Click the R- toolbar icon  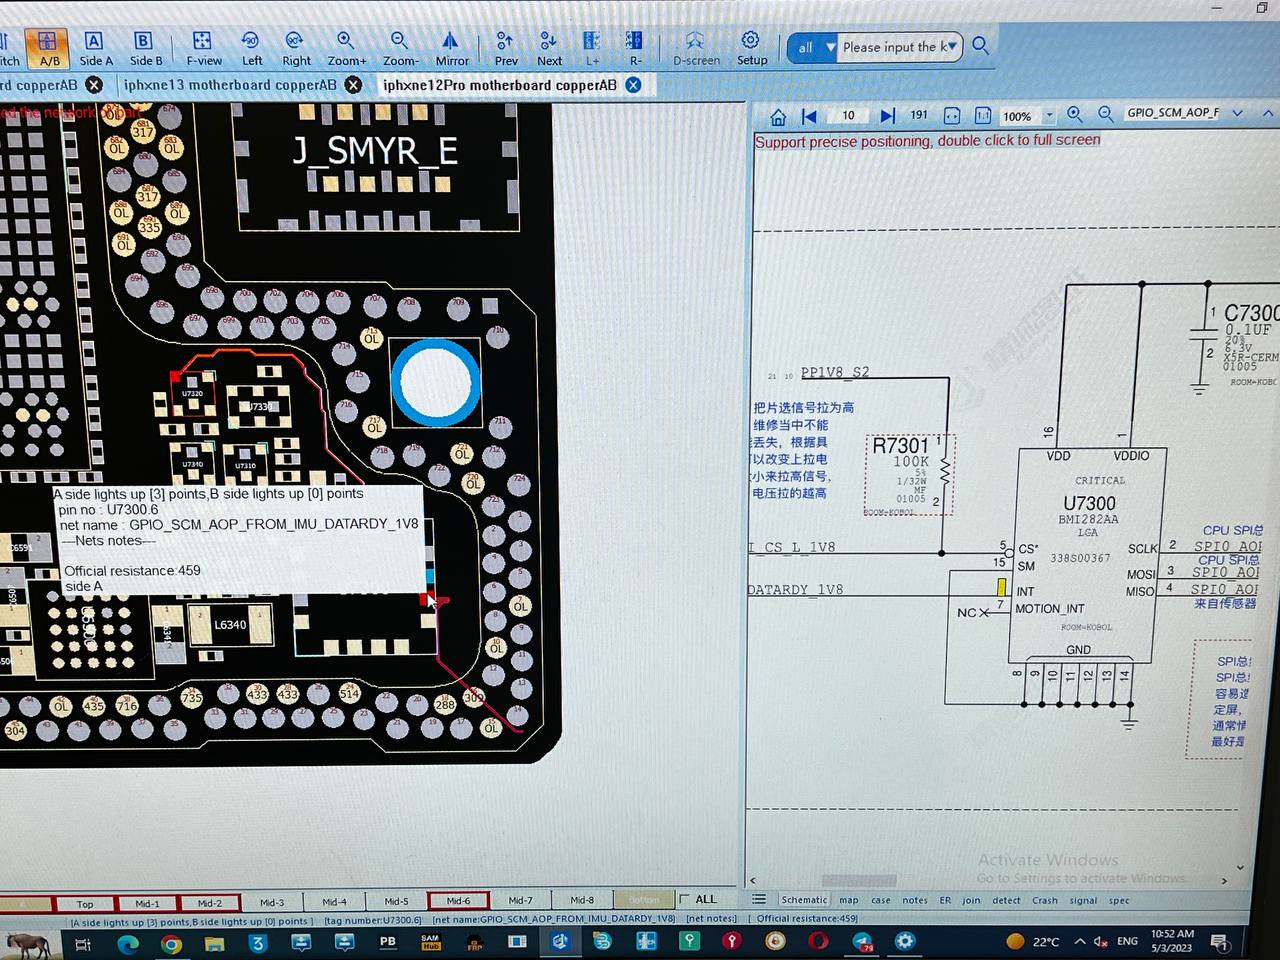pyautogui.click(x=634, y=48)
